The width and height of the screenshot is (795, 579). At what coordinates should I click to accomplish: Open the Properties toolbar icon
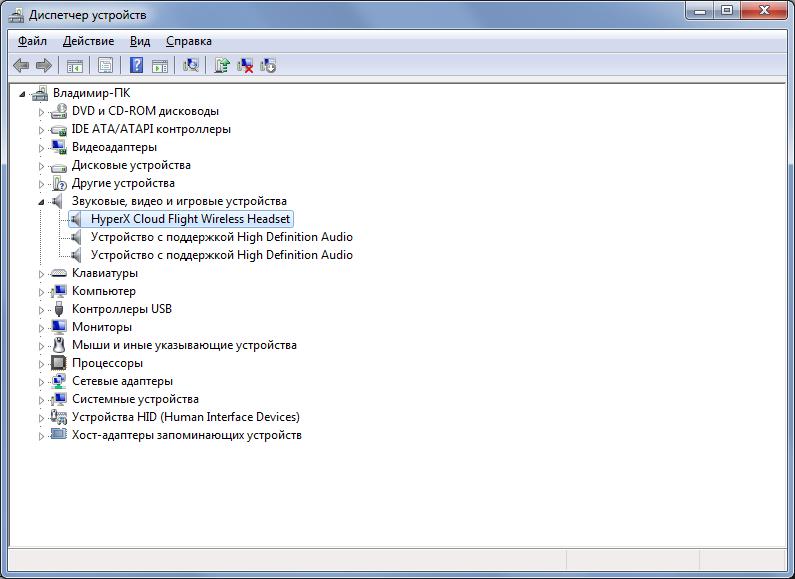[x=105, y=65]
